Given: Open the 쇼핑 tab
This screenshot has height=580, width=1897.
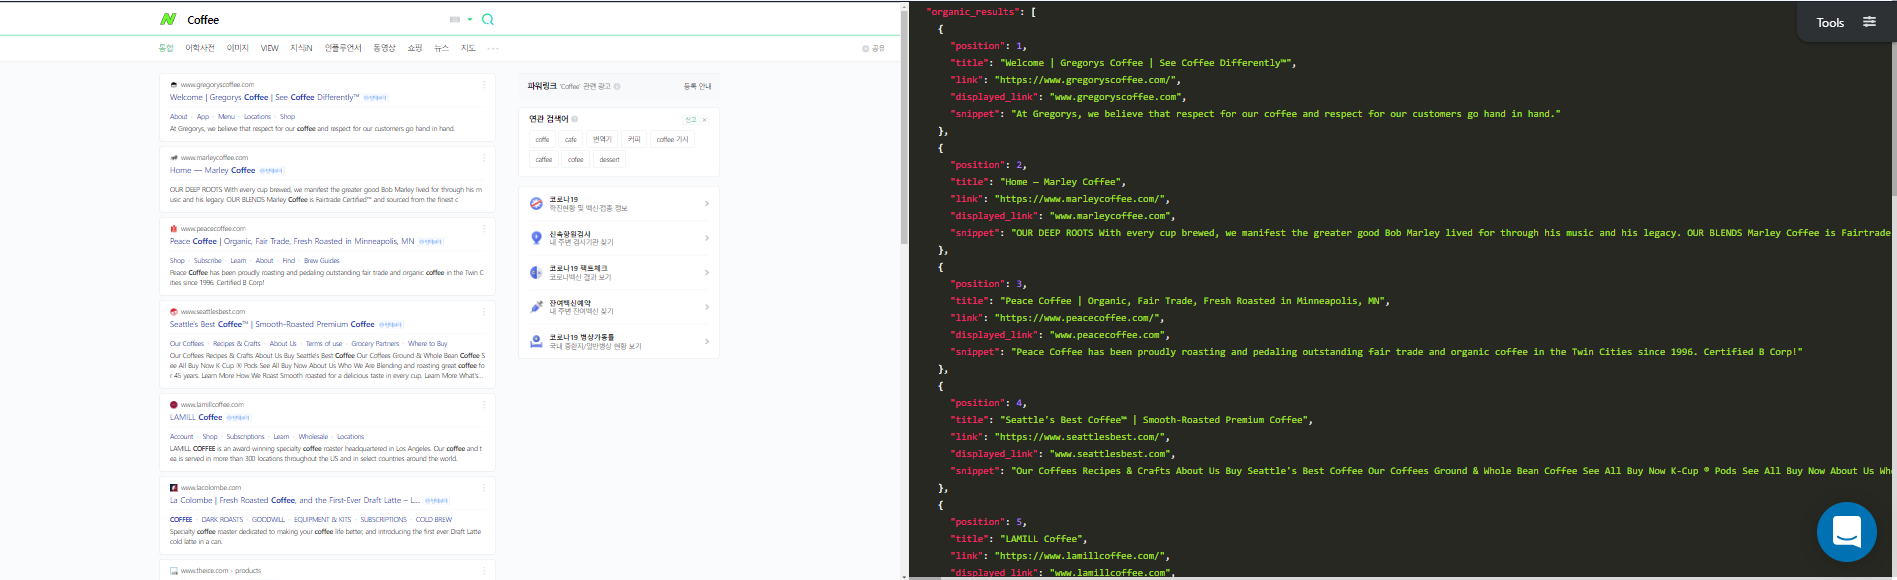Looking at the screenshot, I should point(415,48).
